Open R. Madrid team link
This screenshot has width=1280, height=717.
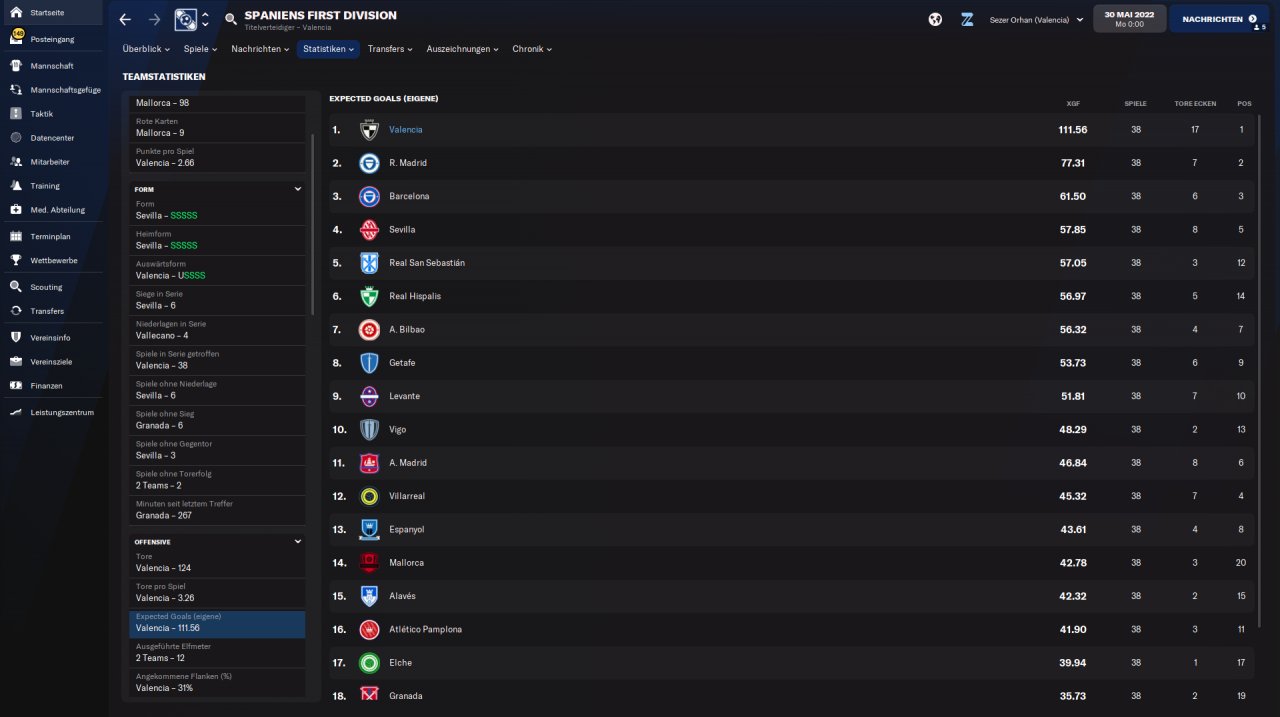408,163
